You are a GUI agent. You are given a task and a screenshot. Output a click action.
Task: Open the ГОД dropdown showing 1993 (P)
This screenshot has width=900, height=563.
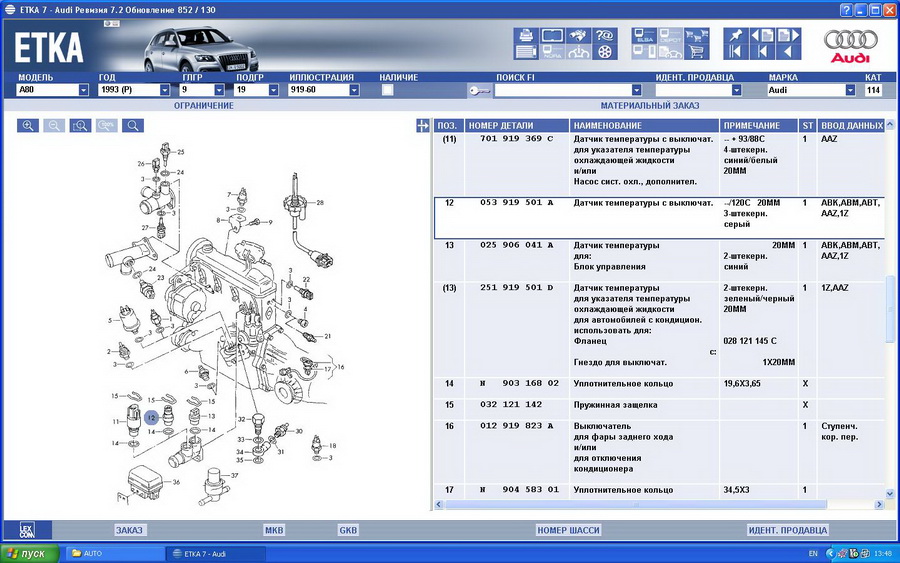pos(164,90)
